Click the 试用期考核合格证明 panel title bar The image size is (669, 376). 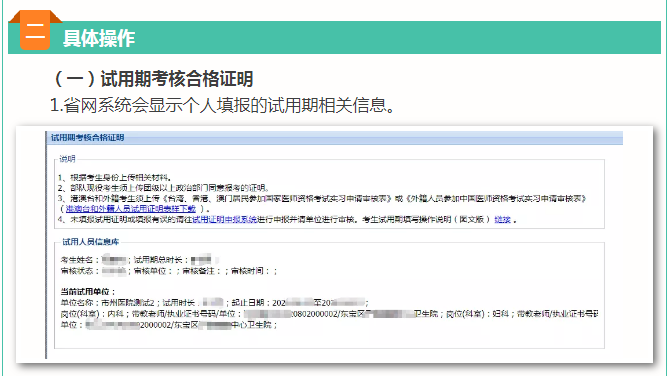pyautogui.click(x=334, y=137)
